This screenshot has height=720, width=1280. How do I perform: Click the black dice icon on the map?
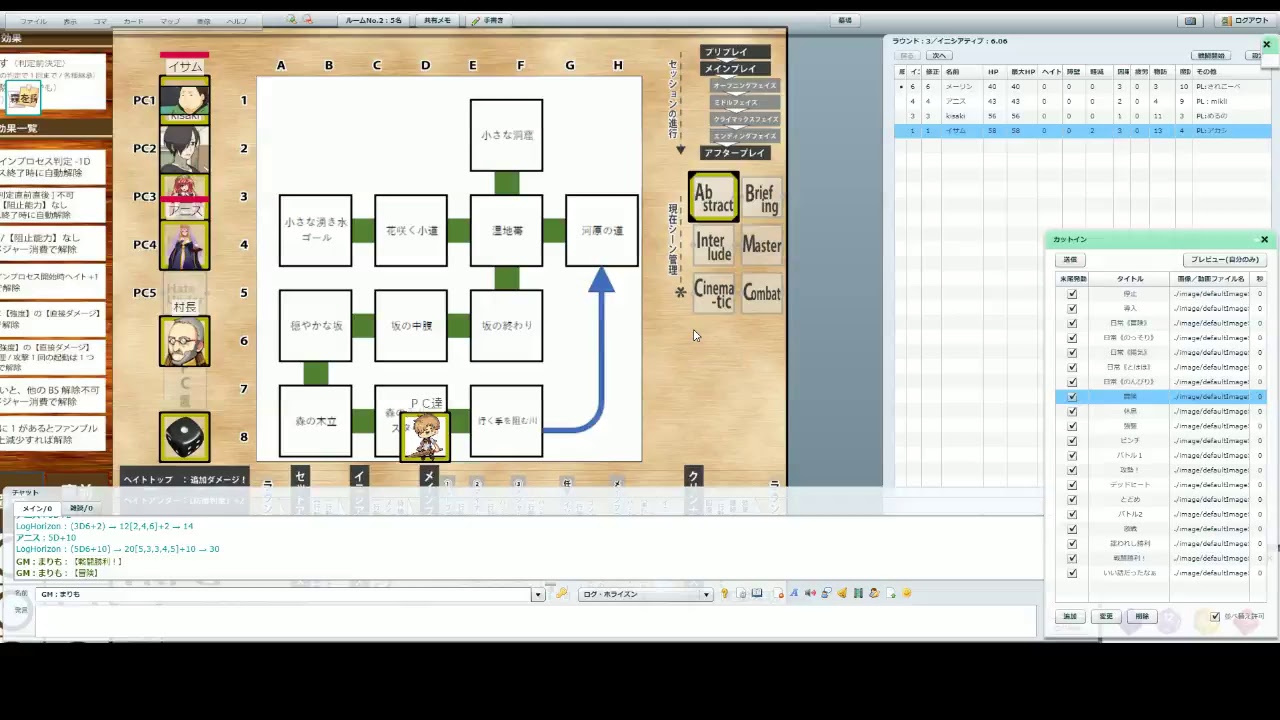185,438
